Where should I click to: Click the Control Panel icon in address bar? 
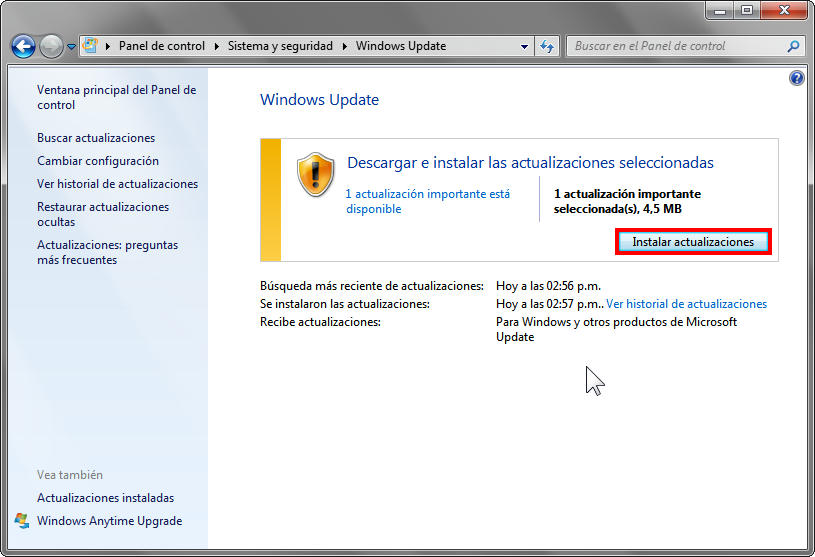[90, 46]
